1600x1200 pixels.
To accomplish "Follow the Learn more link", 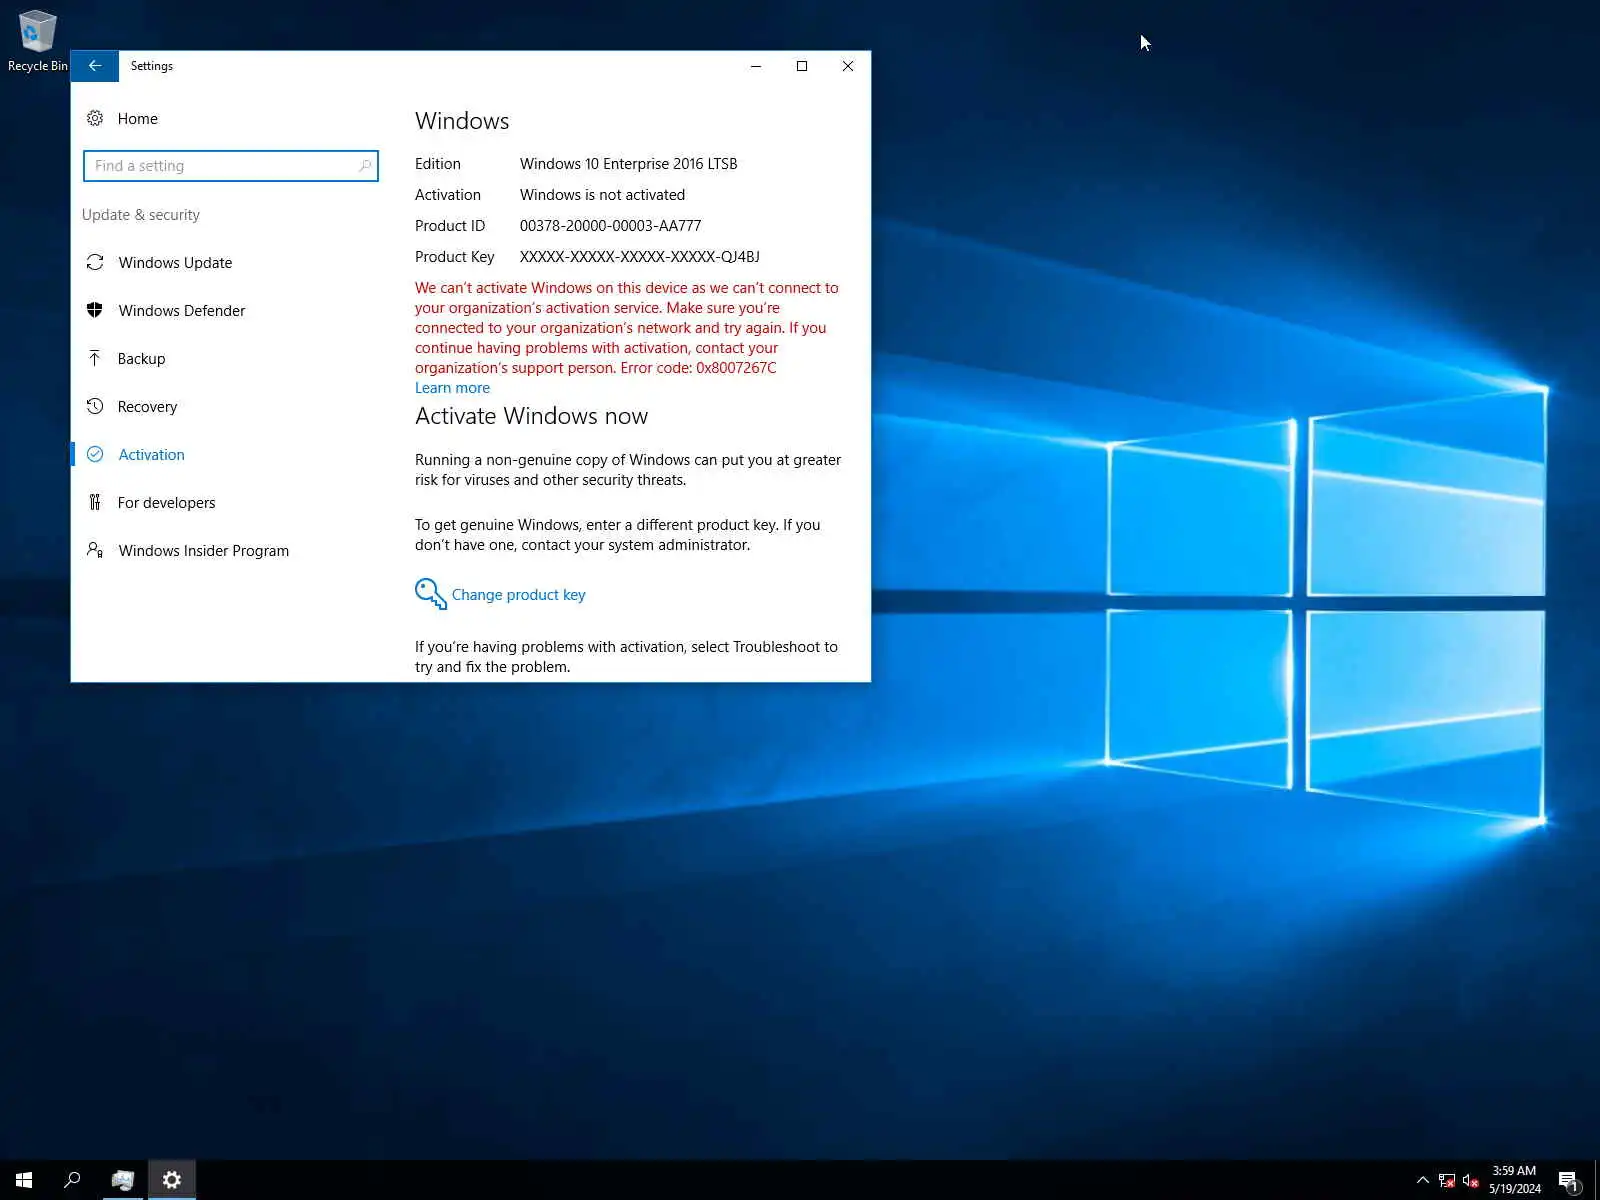I will tap(452, 388).
